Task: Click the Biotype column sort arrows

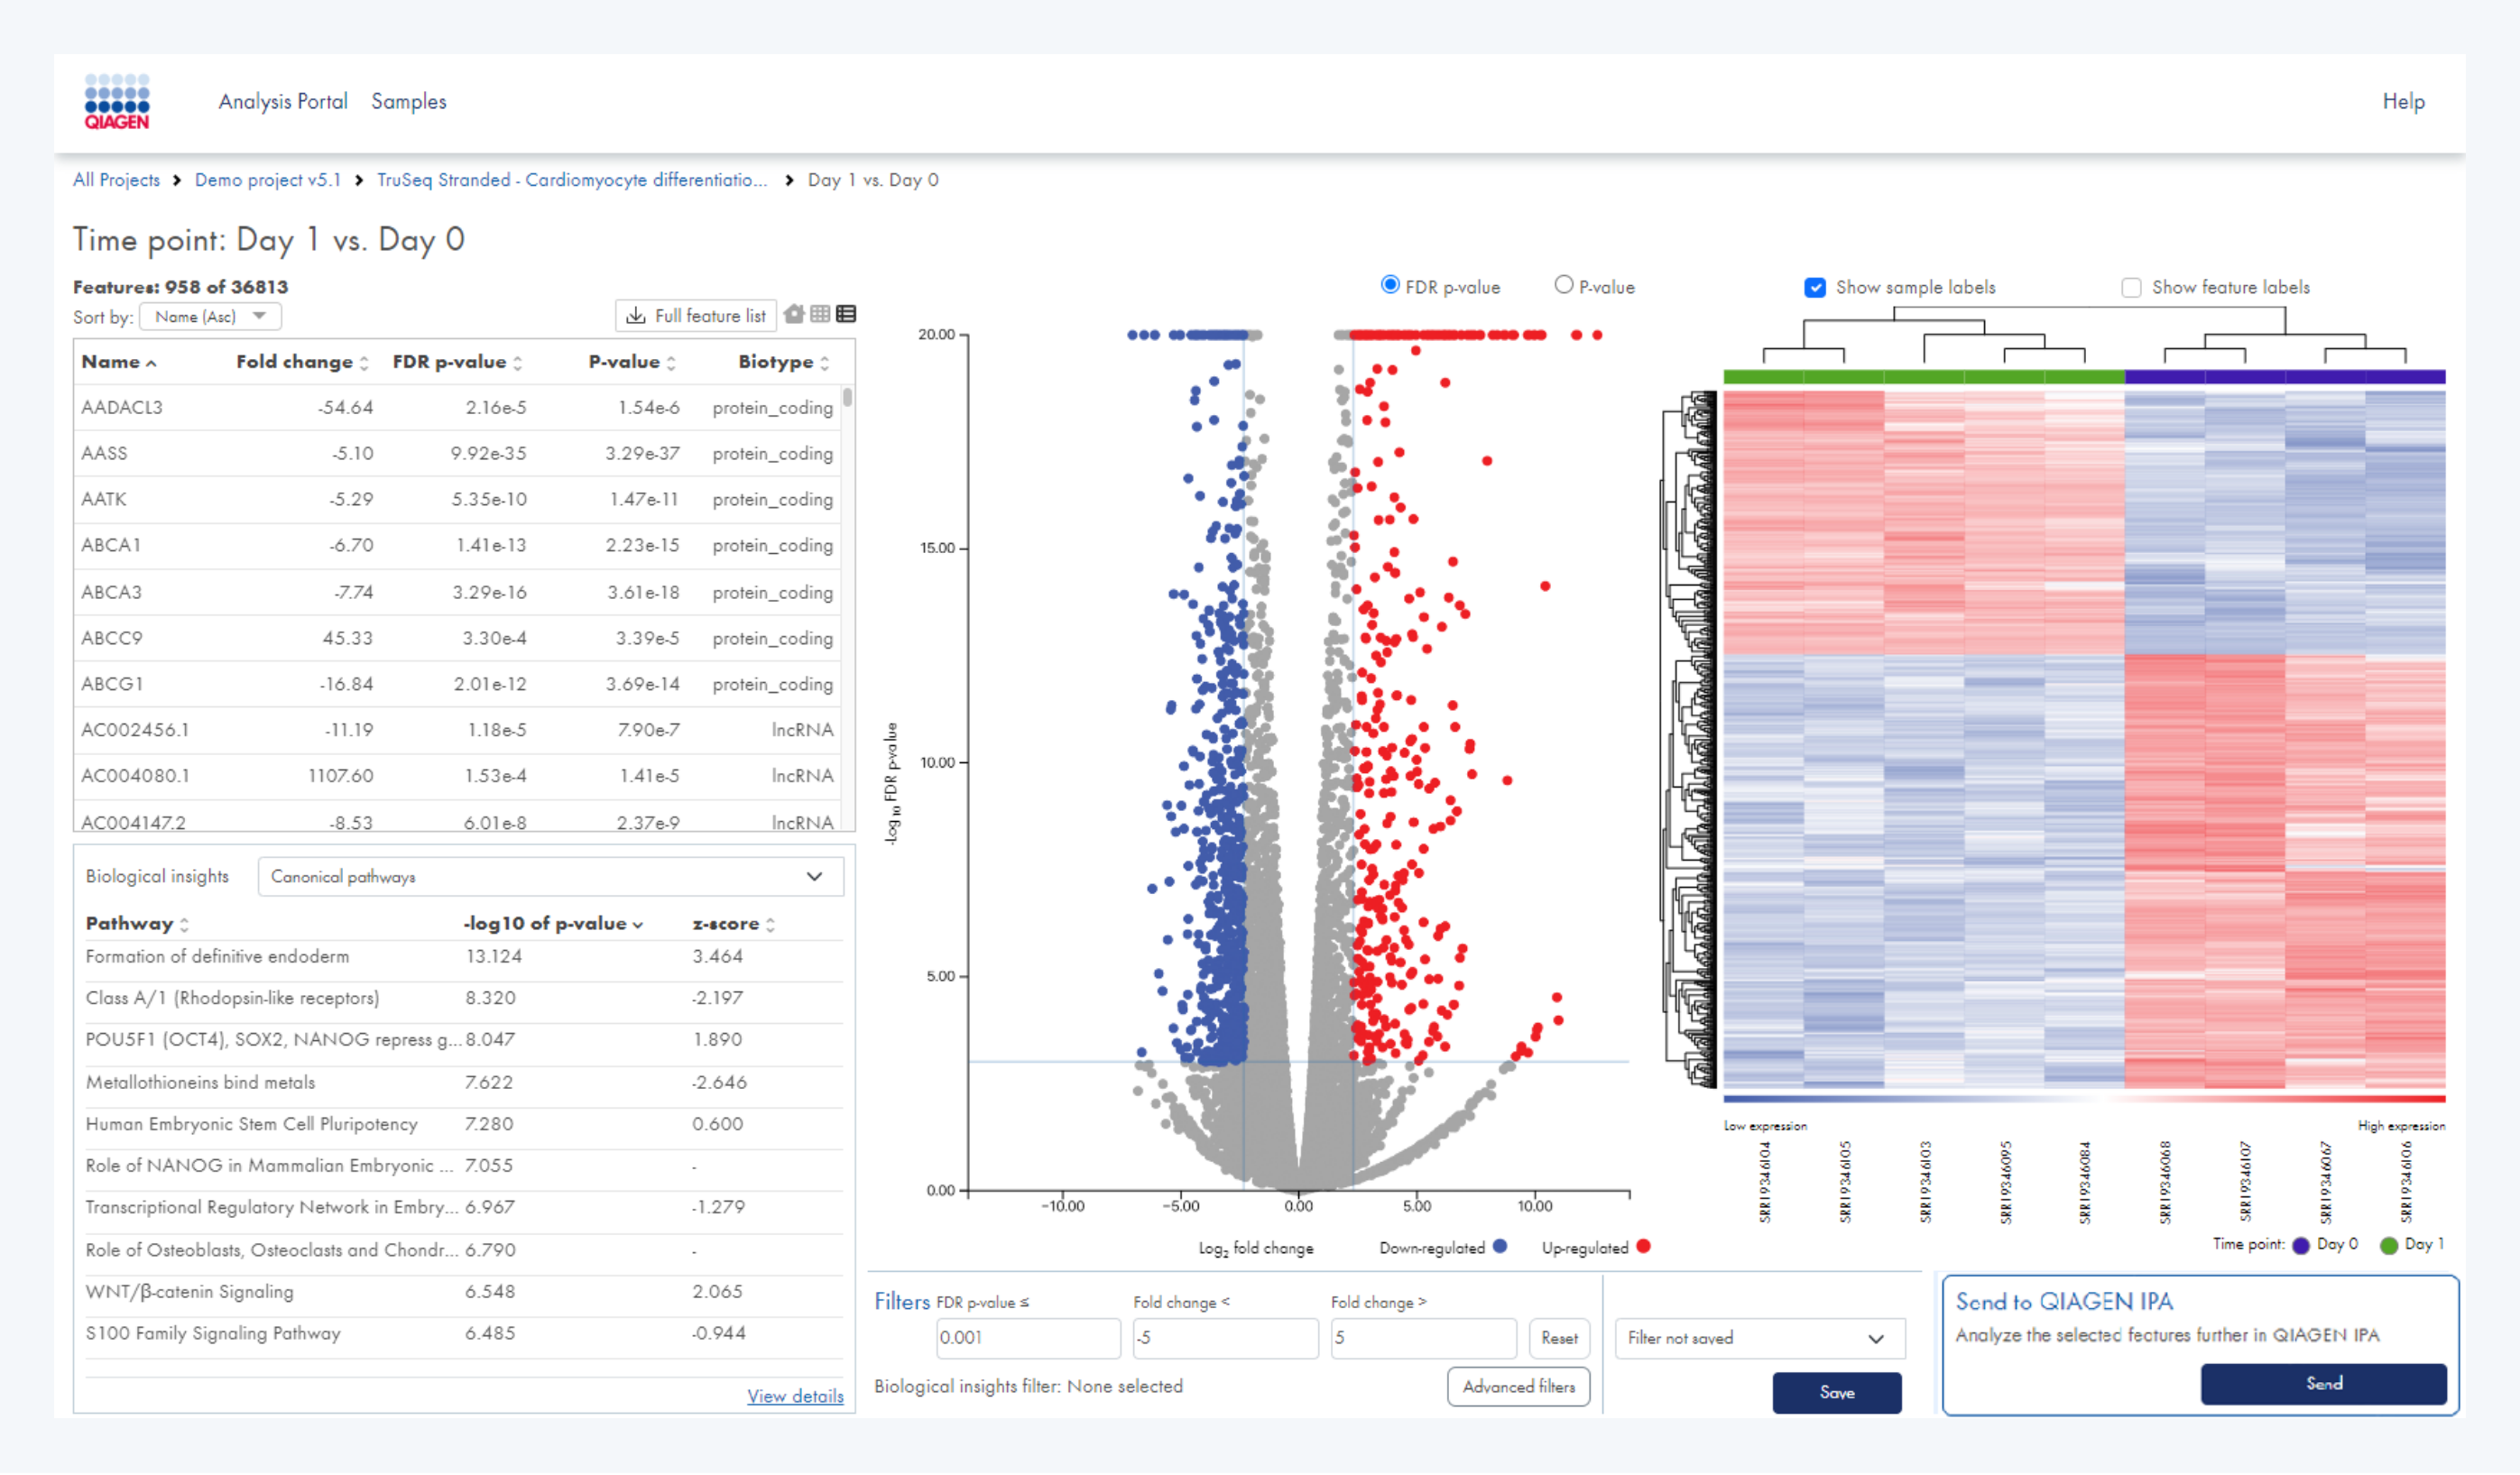Action: pyautogui.click(x=824, y=363)
